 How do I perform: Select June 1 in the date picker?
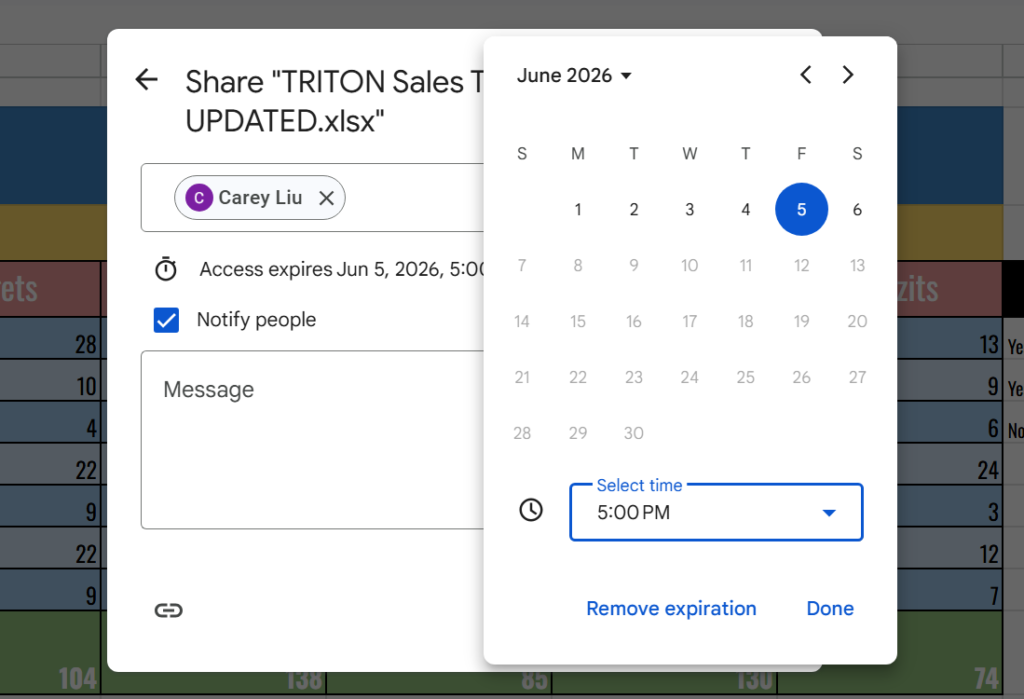pyautogui.click(x=578, y=210)
